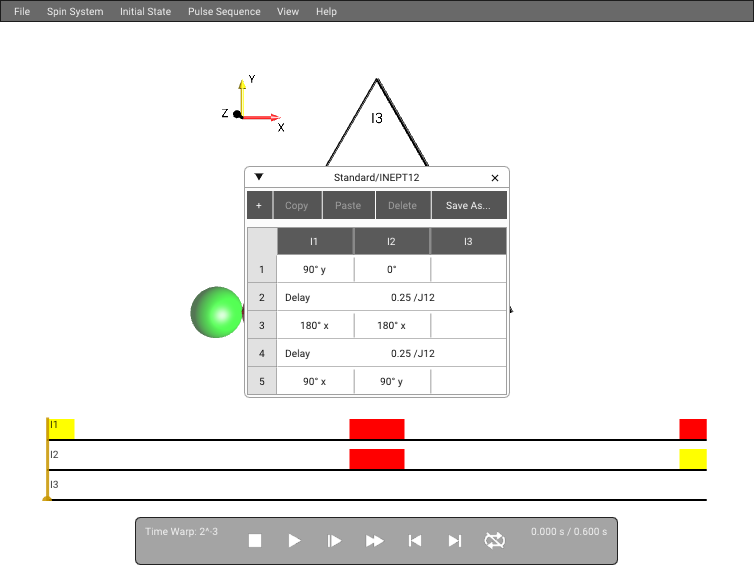Close the Standard/INEPT12 panel
The height and width of the screenshot is (565, 754).
[495, 178]
